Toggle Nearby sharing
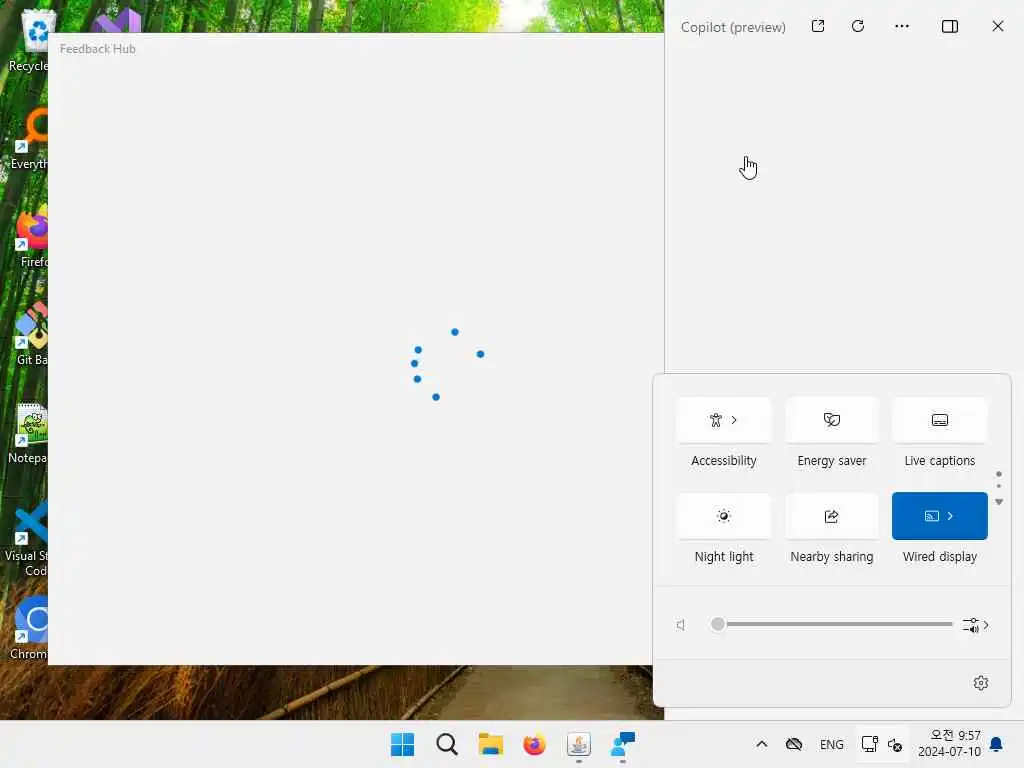1024x768 pixels. point(831,516)
